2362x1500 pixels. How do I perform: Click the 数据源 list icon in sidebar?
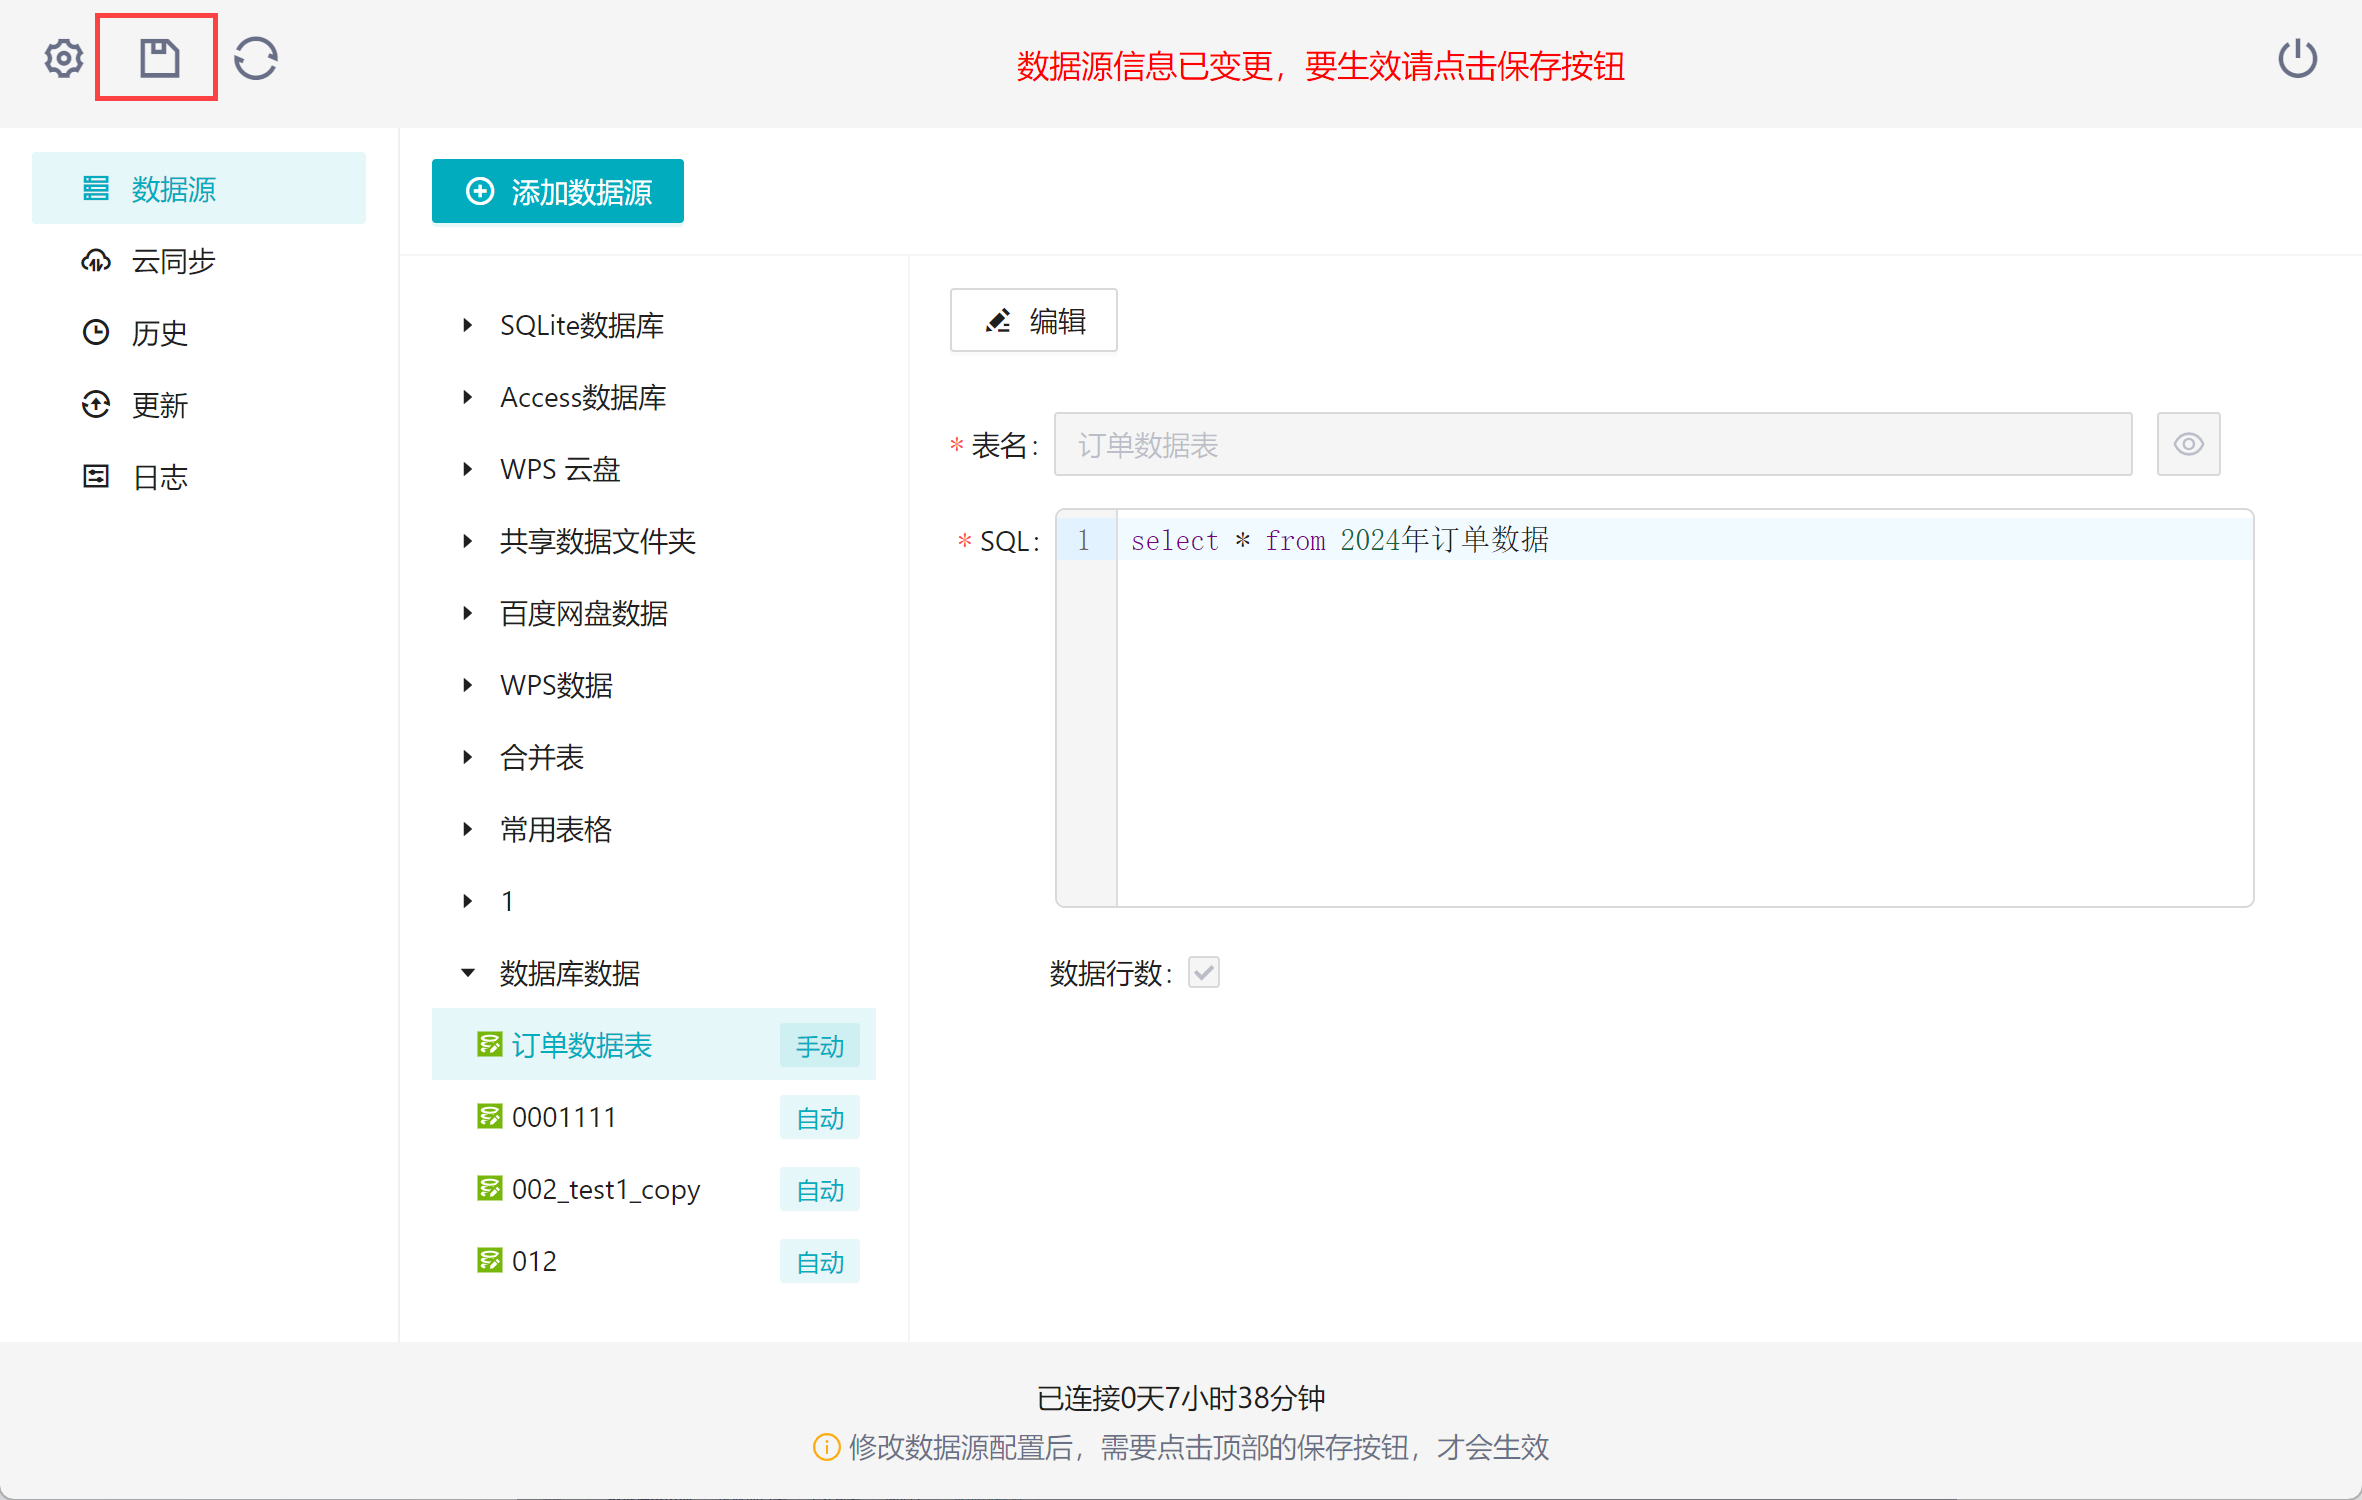(x=96, y=188)
